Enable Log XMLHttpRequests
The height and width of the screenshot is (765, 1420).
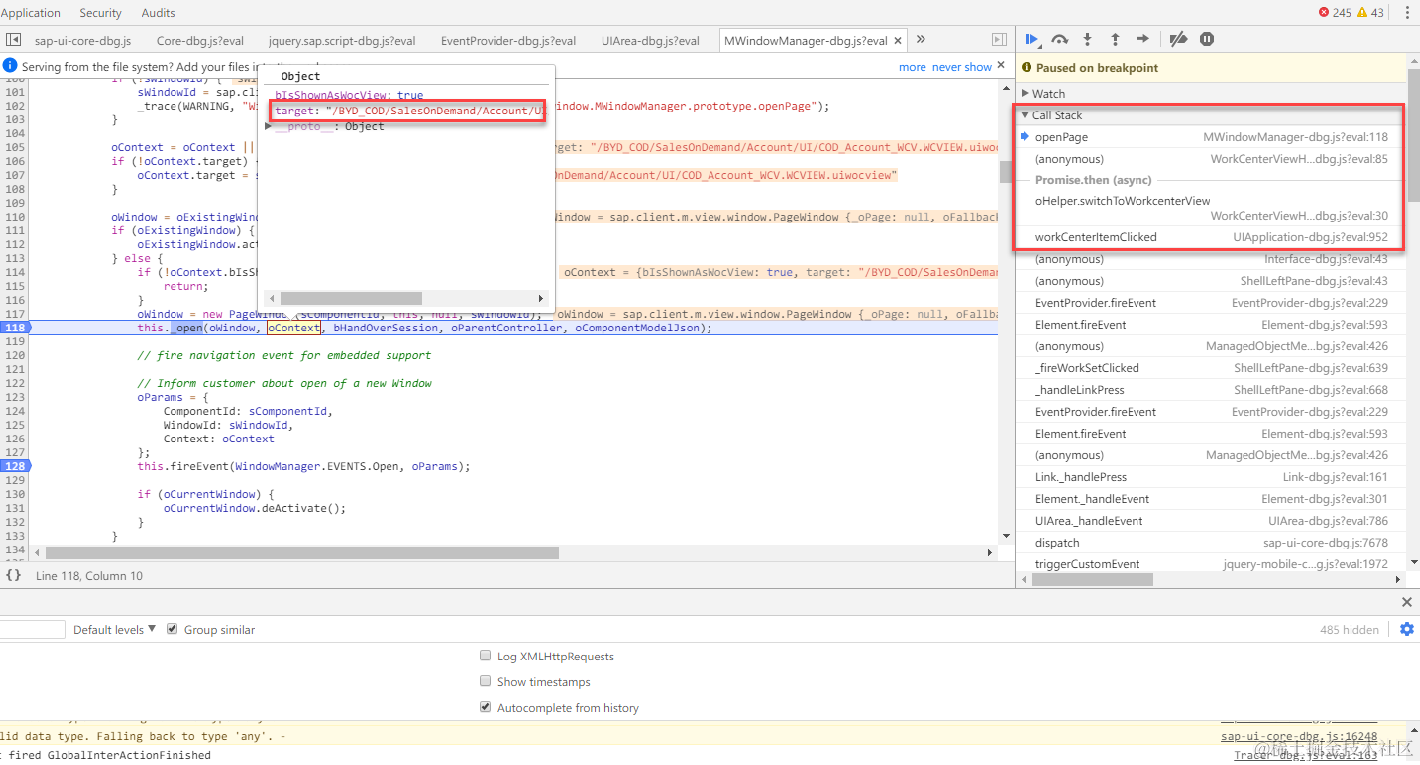(486, 656)
